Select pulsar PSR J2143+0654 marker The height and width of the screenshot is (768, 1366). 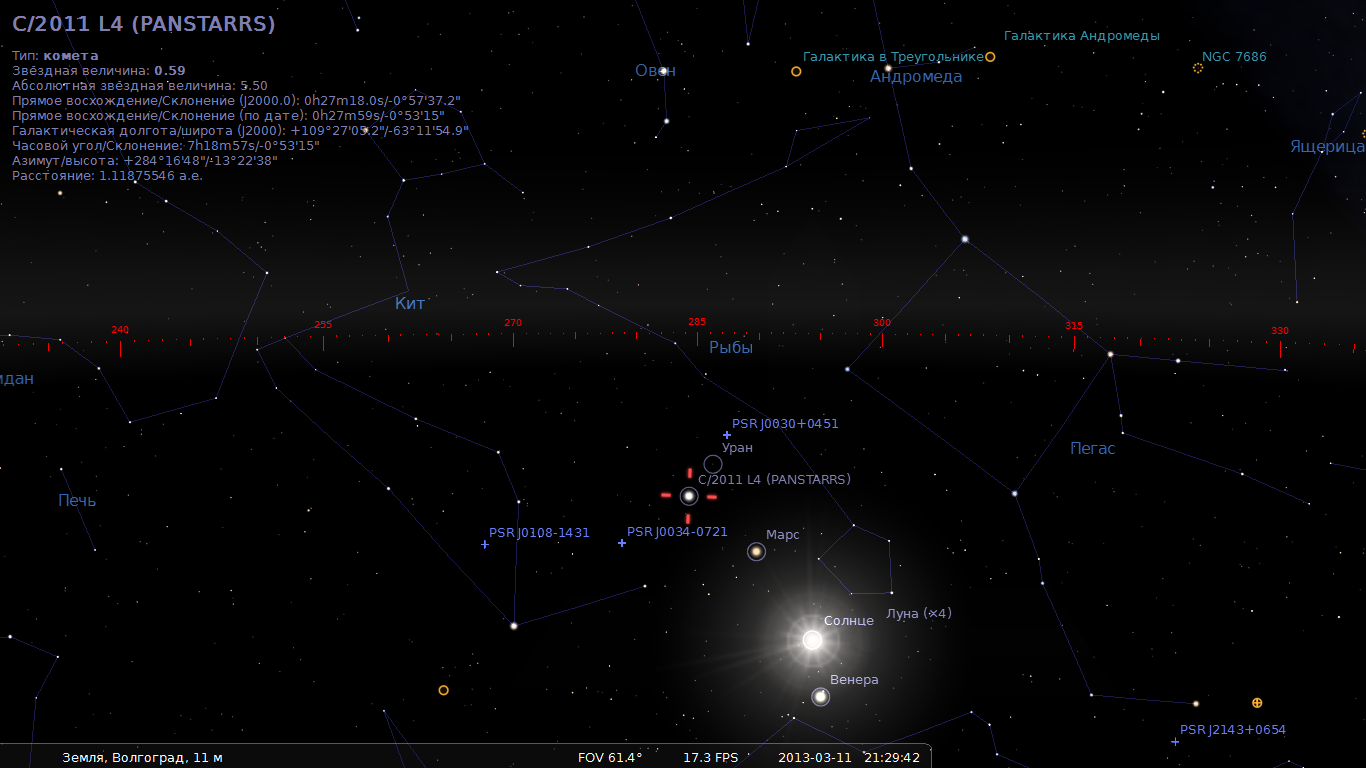tap(1175, 742)
